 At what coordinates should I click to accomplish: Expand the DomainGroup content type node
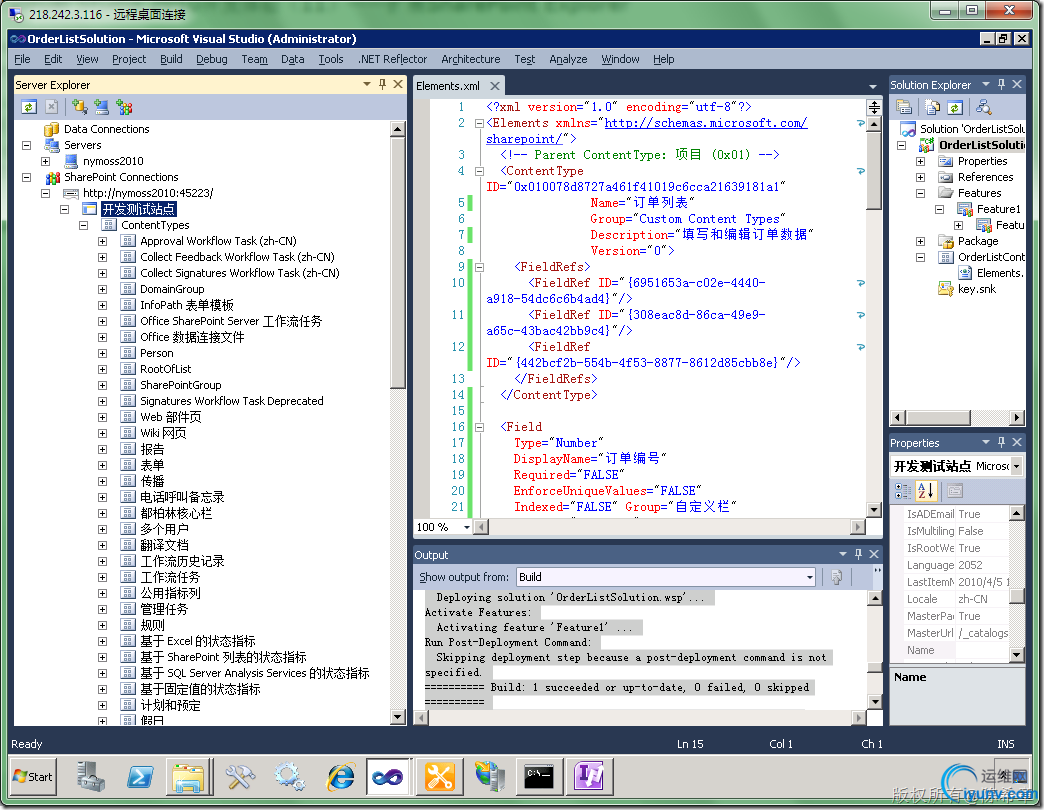pos(102,290)
